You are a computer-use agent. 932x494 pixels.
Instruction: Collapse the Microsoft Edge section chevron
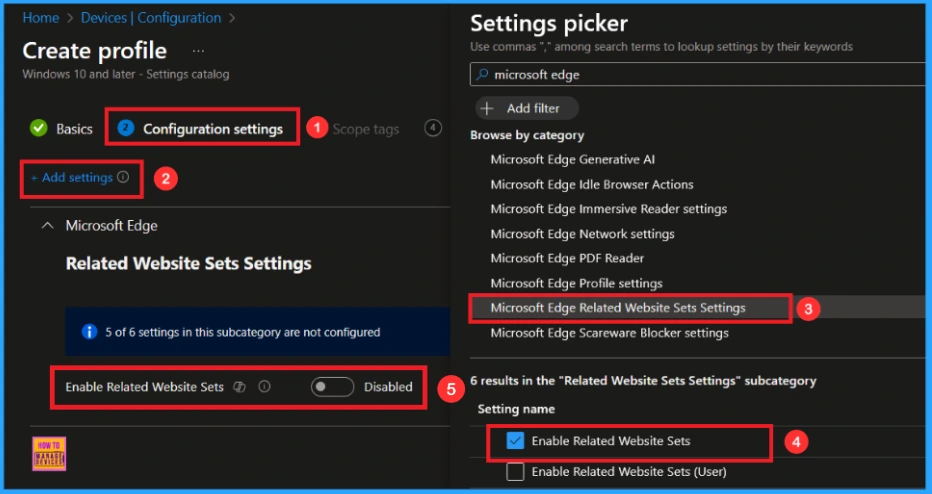coord(48,226)
